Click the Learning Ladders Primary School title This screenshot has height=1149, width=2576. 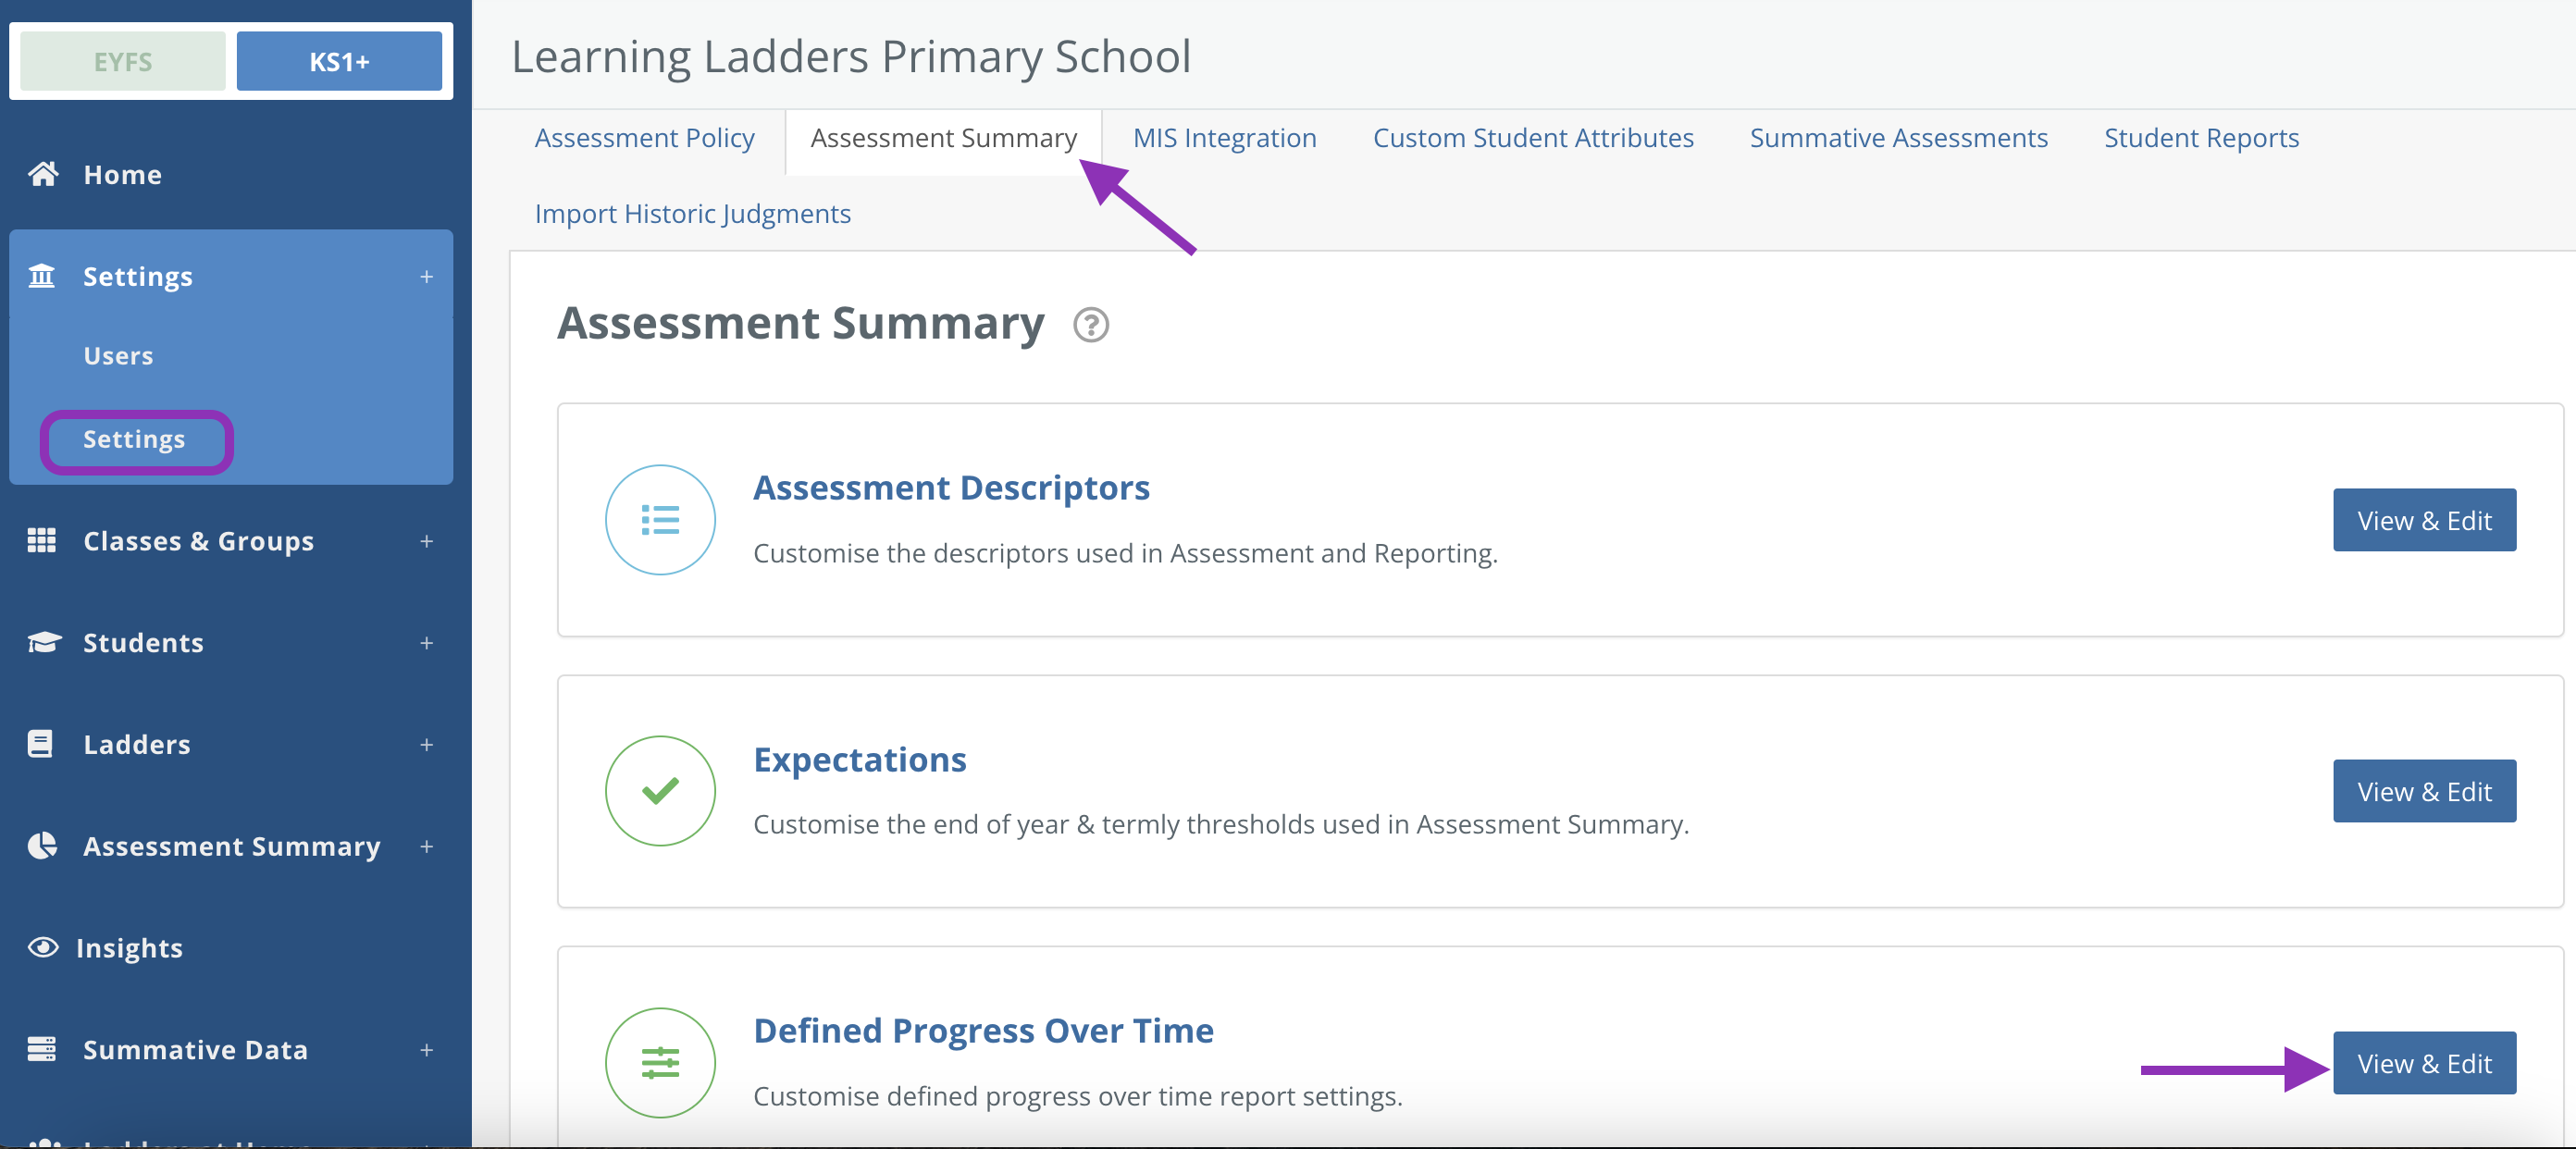(x=851, y=56)
